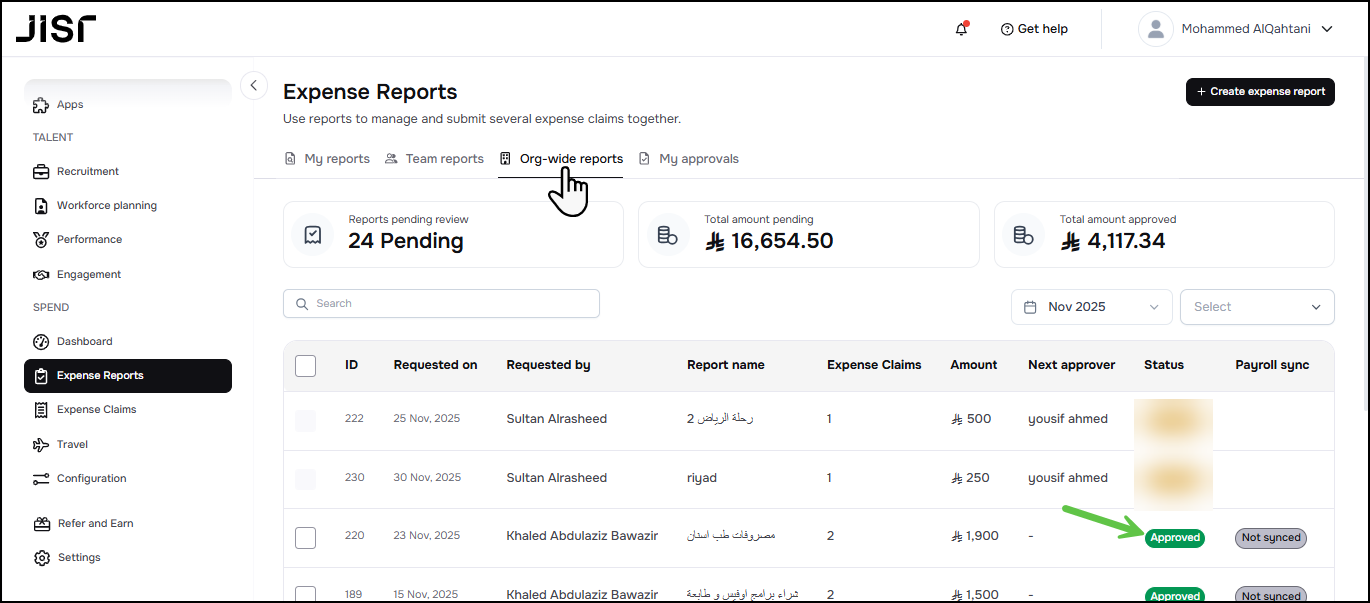The width and height of the screenshot is (1370, 603).
Task: Toggle the select-all checkbox in table header
Action: [306, 366]
